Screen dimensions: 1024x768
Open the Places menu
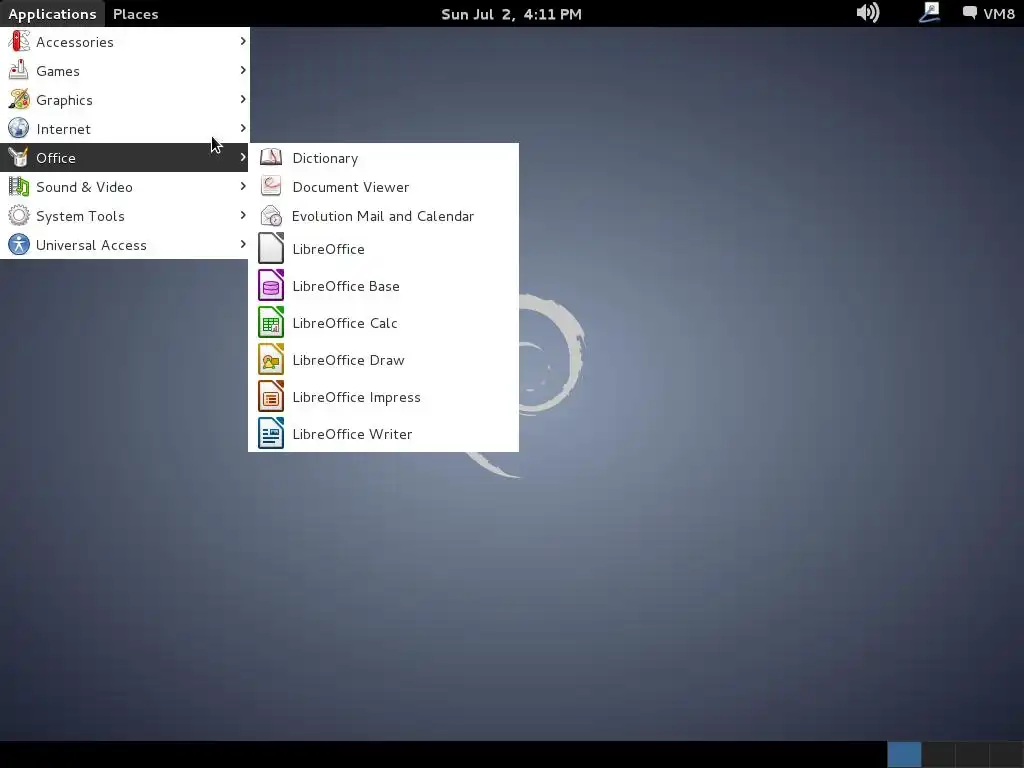(x=135, y=14)
